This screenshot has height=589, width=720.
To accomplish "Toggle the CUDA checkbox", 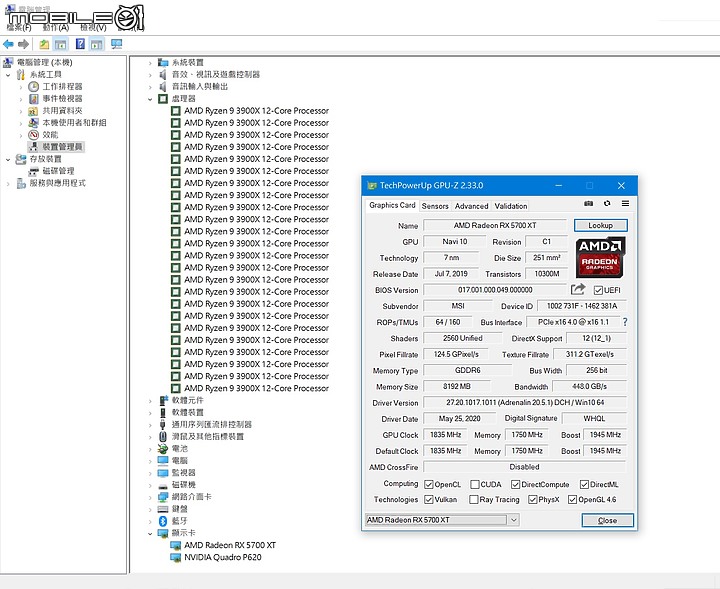I will click(475, 484).
